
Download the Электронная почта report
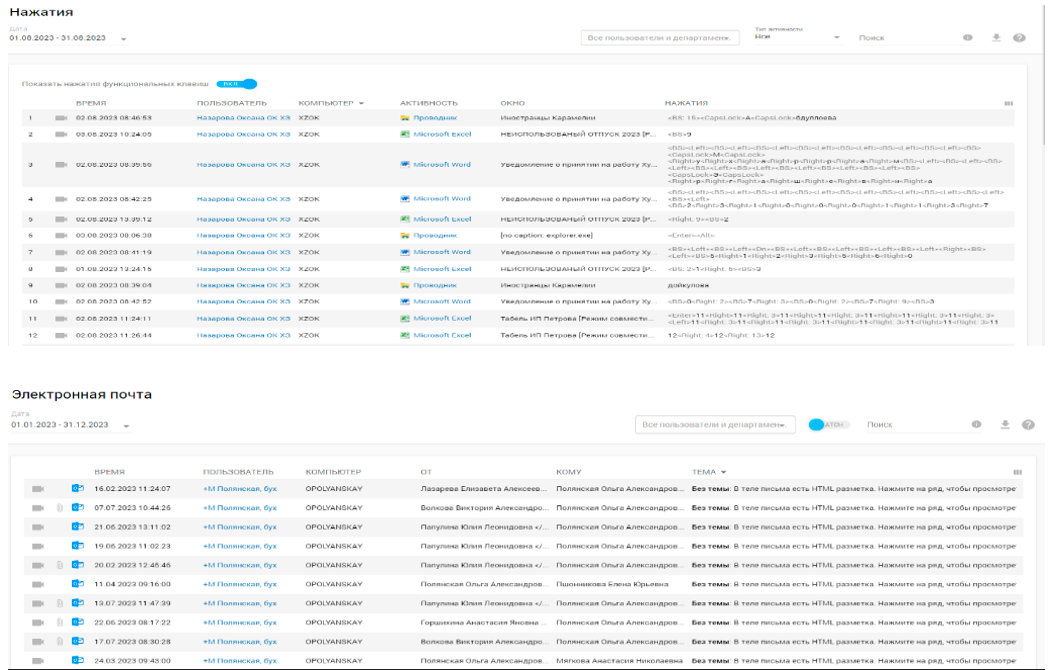(x=1005, y=424)
